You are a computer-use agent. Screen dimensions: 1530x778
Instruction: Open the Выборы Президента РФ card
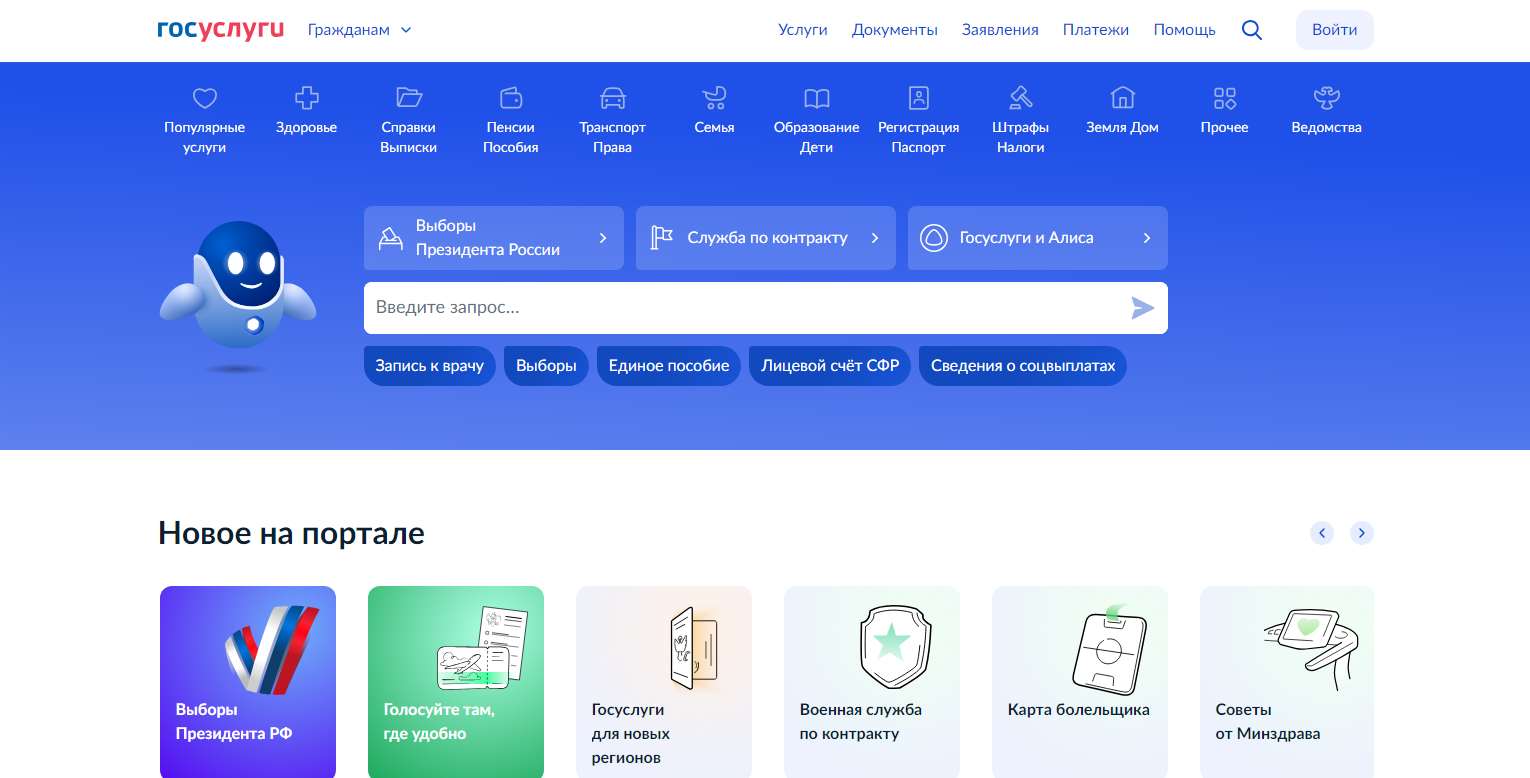[248, 682]
